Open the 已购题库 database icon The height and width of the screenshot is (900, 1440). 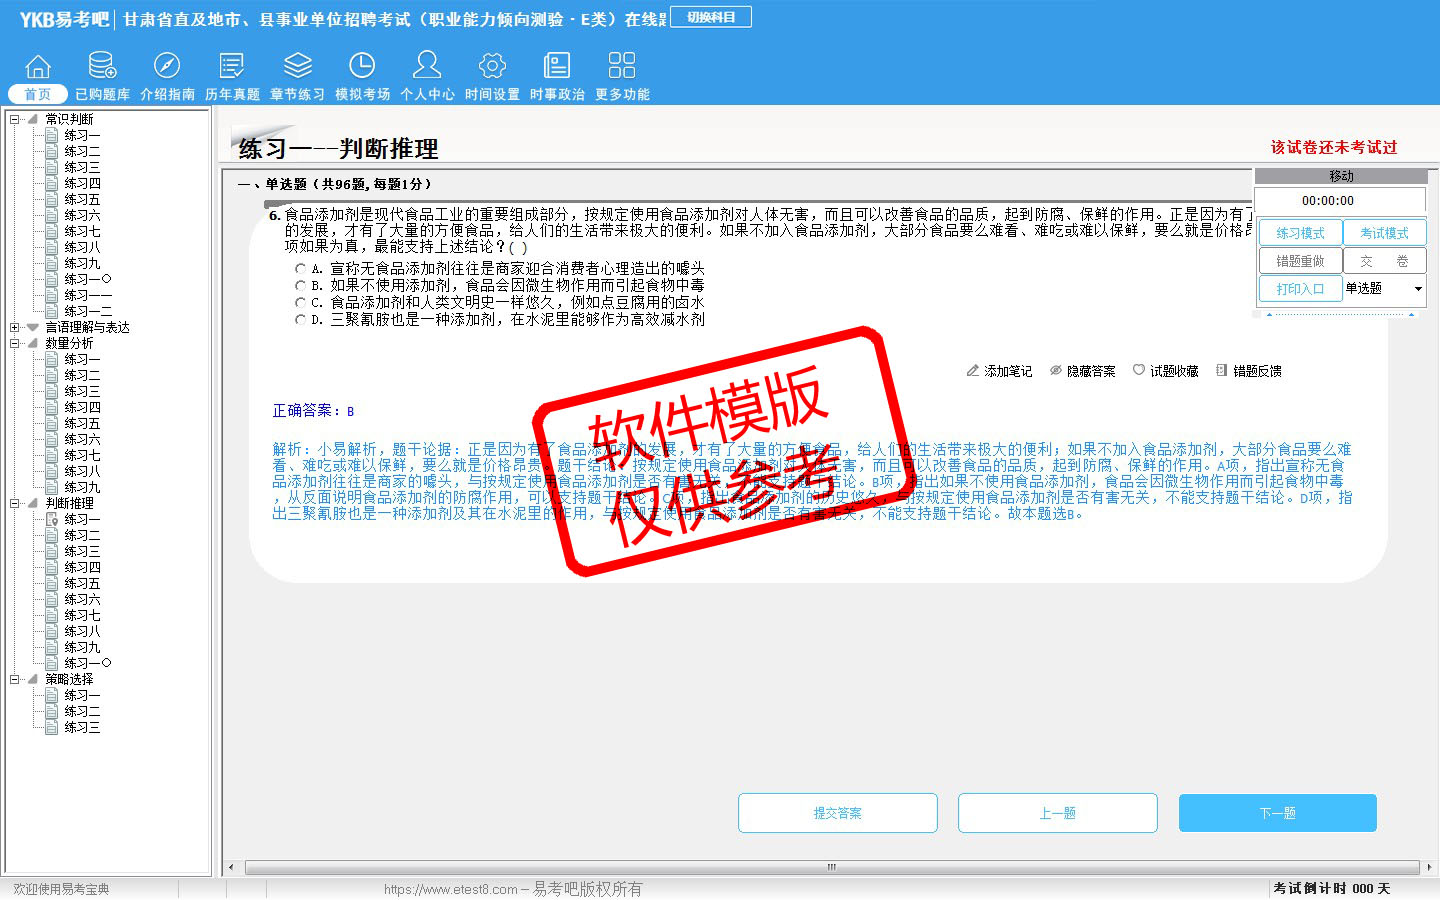point(102,67)
